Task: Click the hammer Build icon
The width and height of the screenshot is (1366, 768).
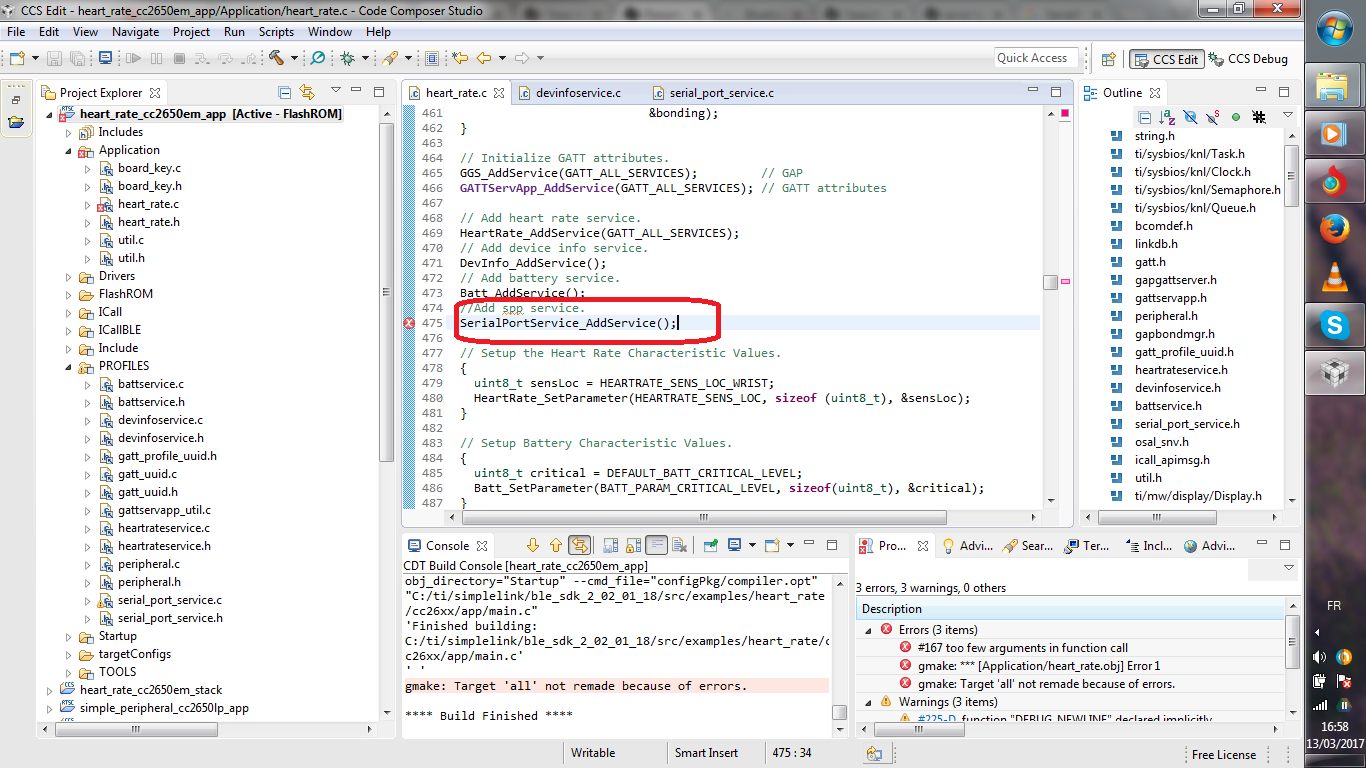Action: tap(275, 58)
